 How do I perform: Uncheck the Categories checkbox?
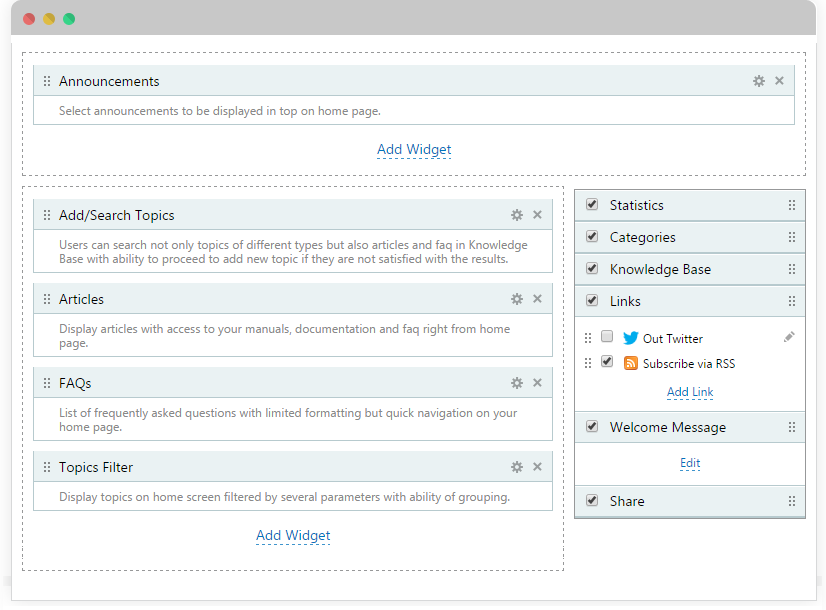point(592,237)
